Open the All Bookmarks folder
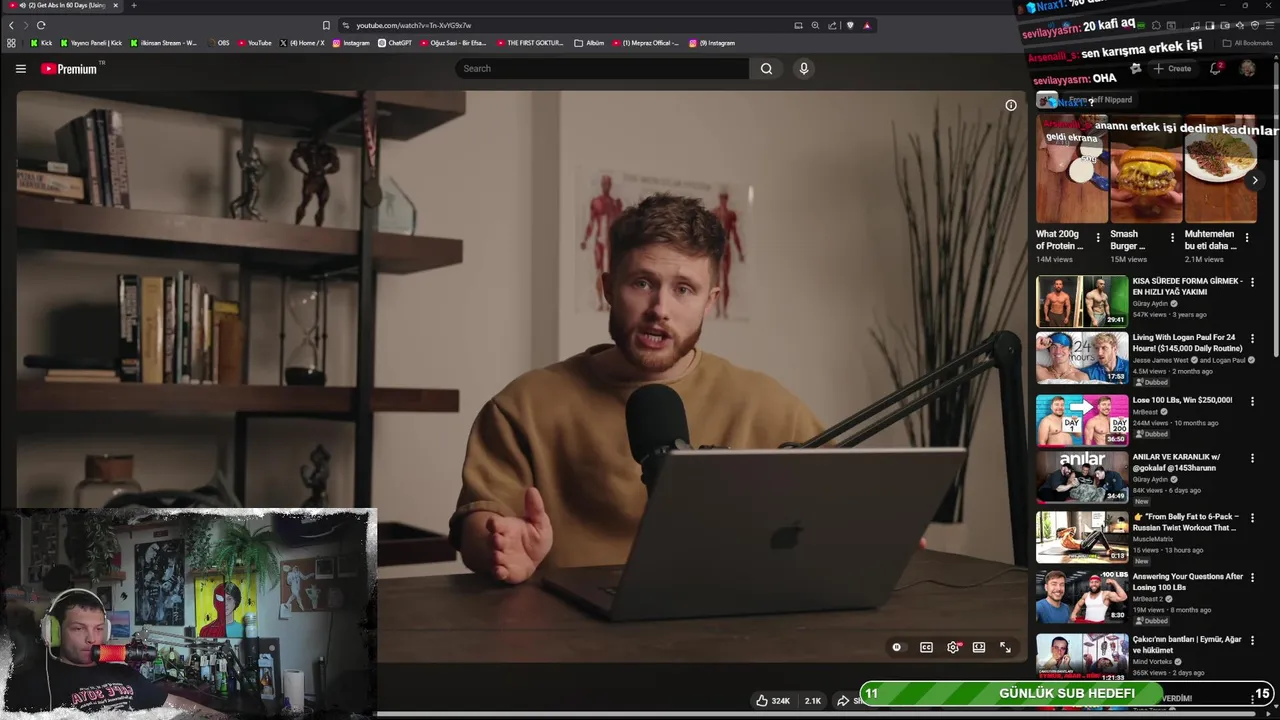Viewport: 1280px width, 720px height. [x=1247, y=43]
